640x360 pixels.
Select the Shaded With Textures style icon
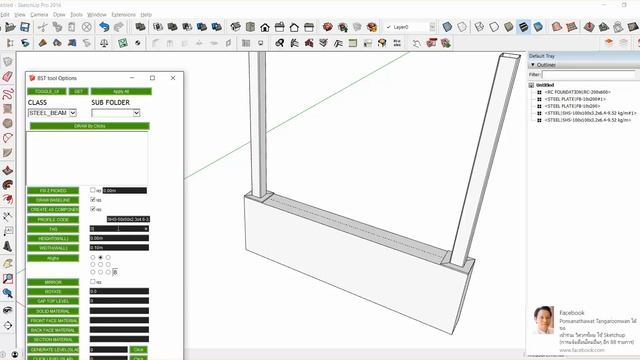[x=523, y=27]
